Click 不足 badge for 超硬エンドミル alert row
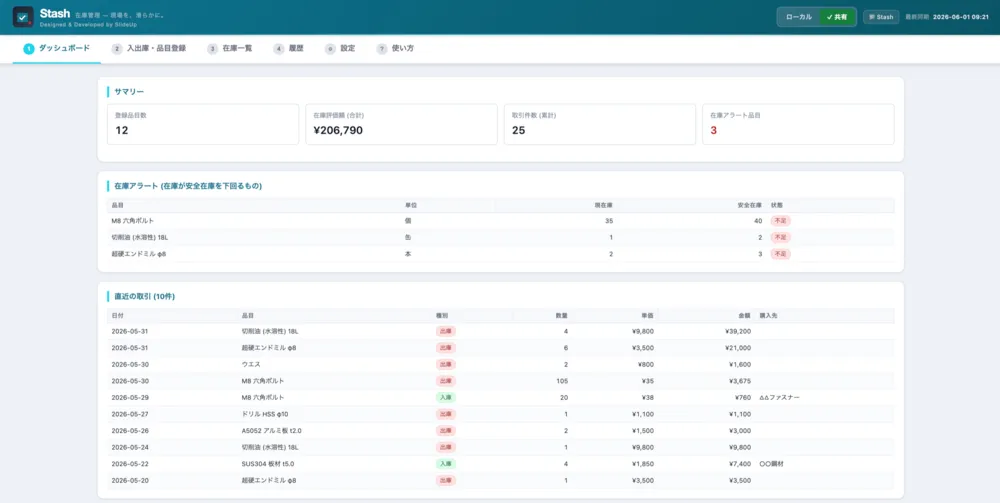The image size is (1000, 503). (781, 254)
